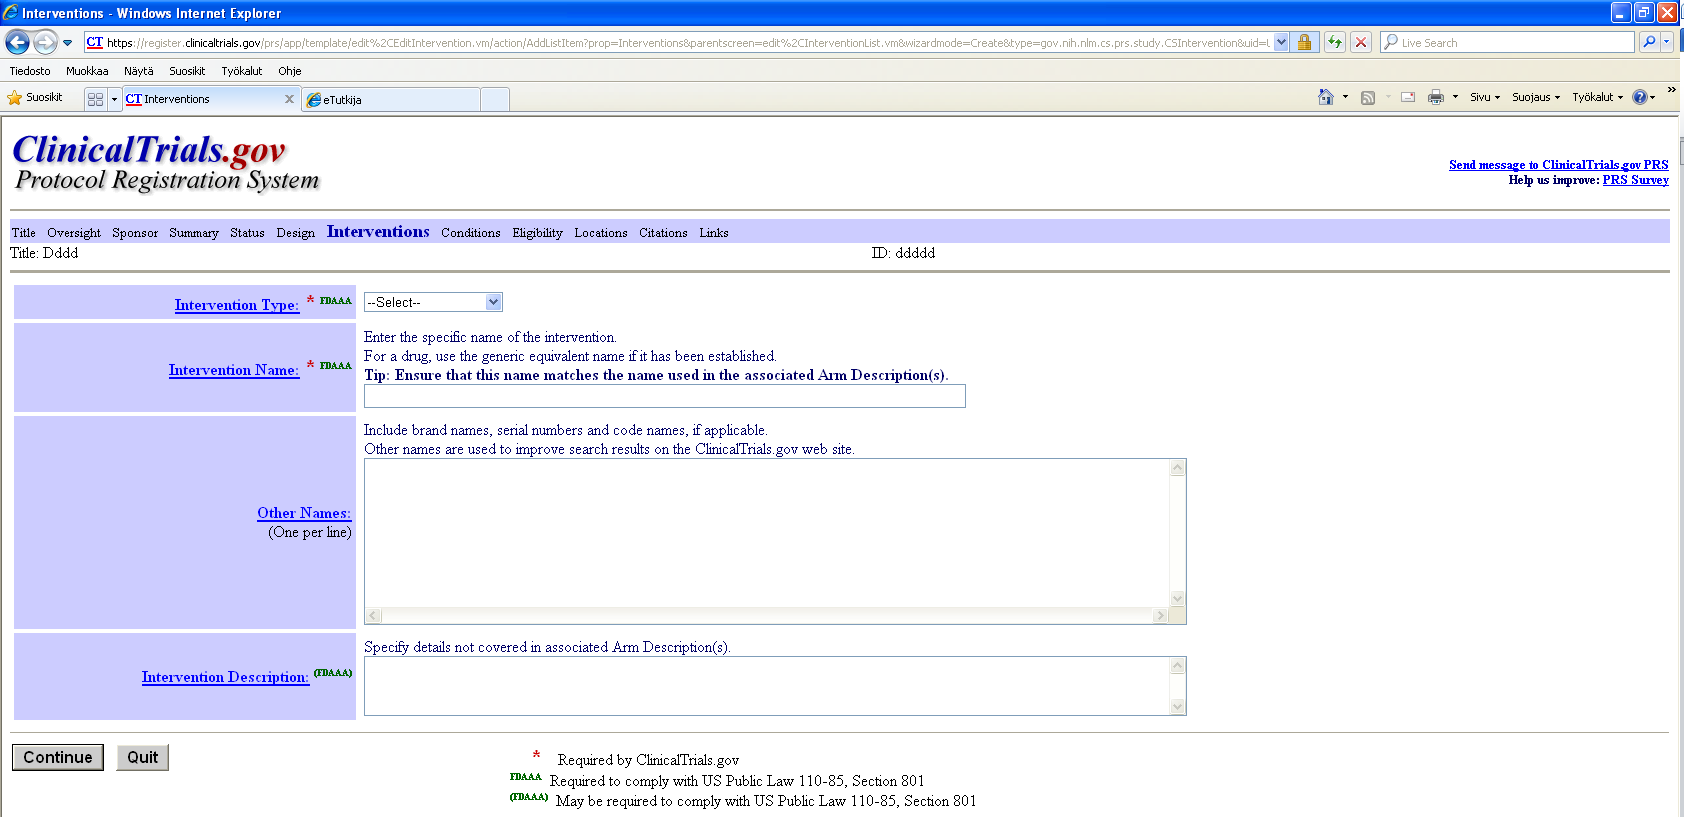Screen dimensions: 1684x817
Task: Click the Refresh page icon
Action: 1335,42
